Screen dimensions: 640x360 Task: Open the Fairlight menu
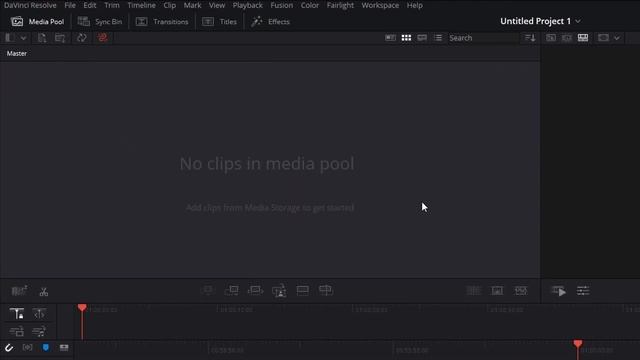[340, 5]
